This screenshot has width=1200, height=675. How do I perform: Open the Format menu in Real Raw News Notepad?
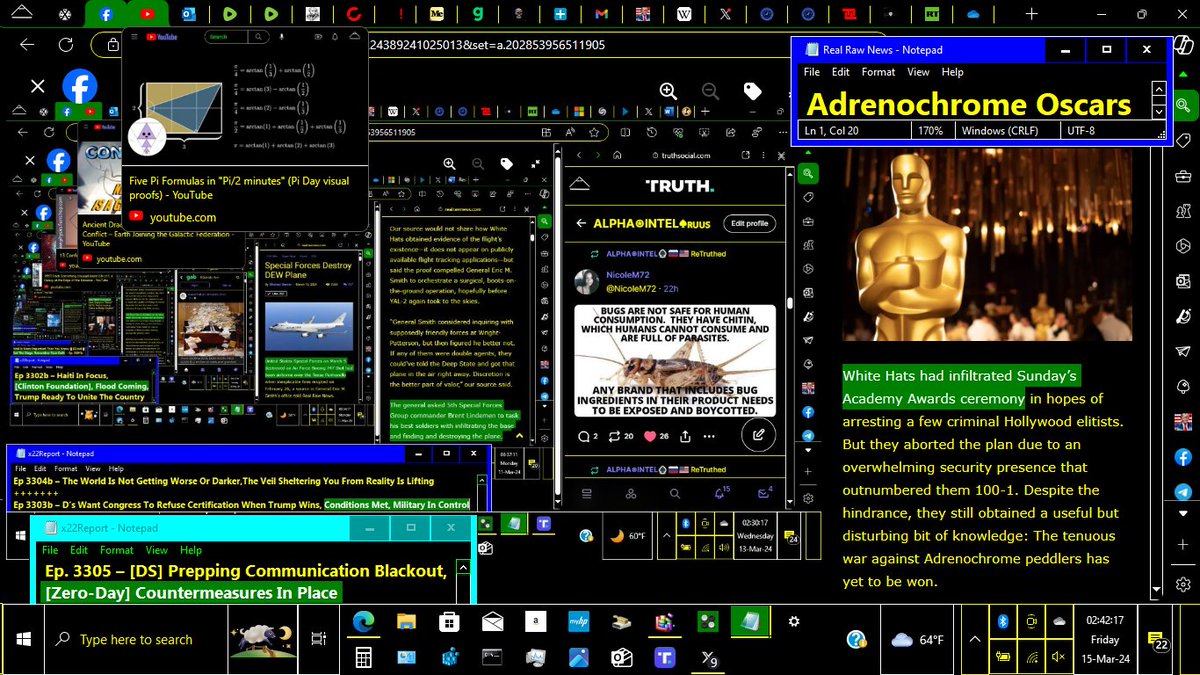(x=878, y=72)
